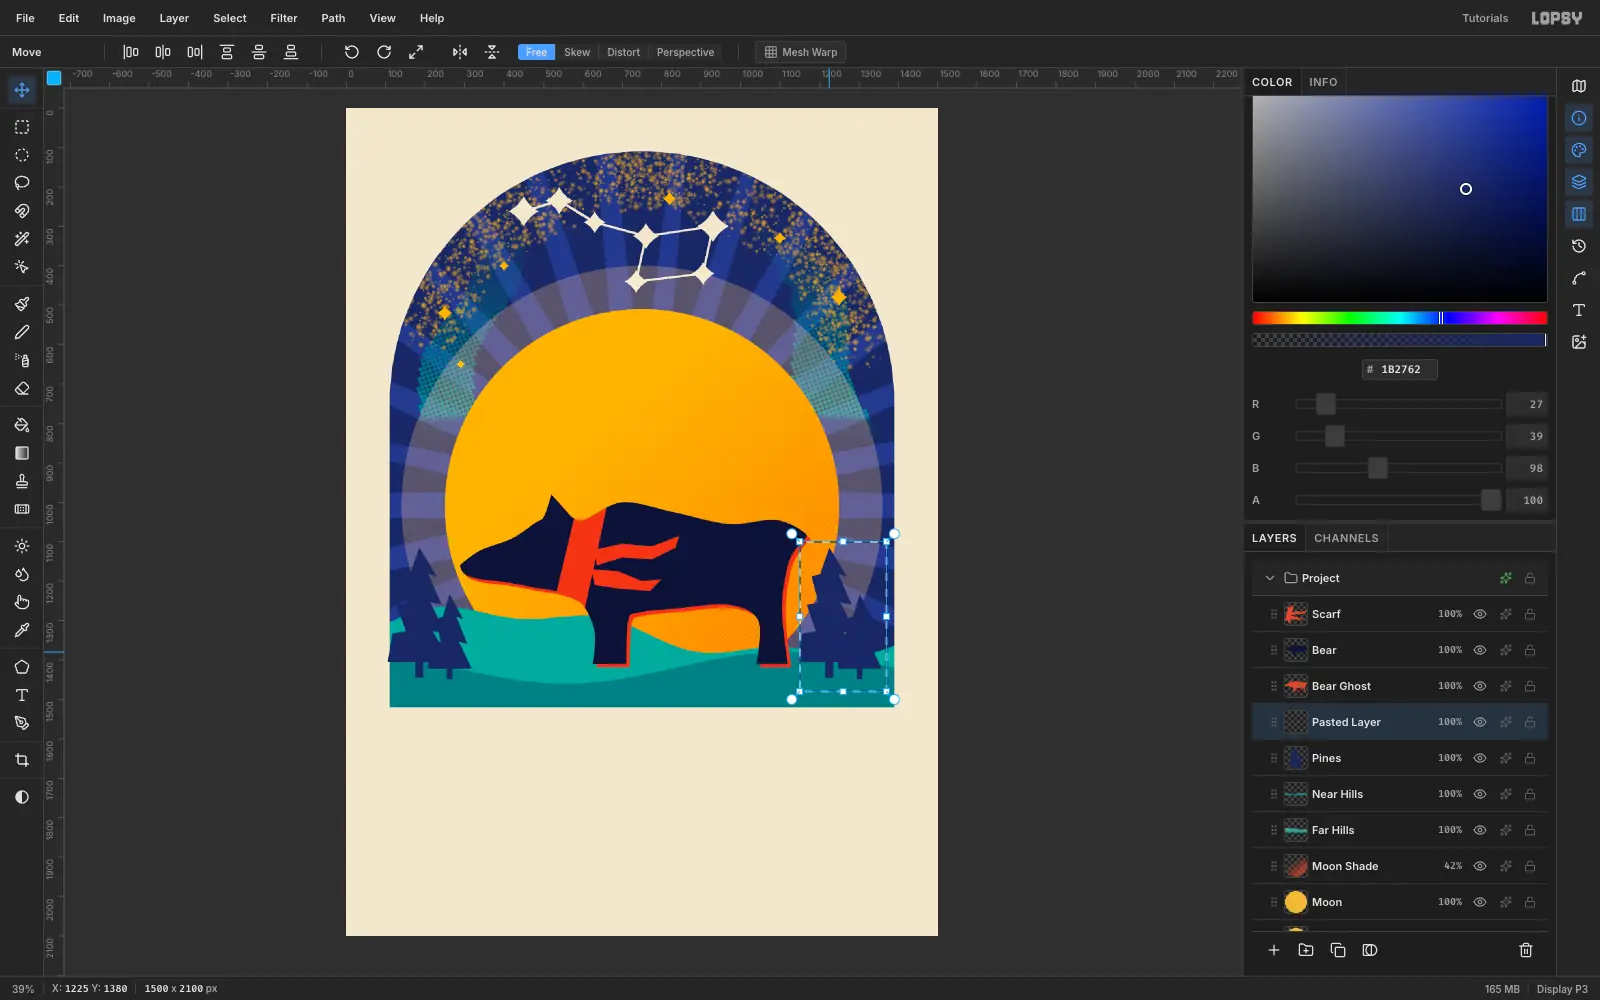Pick the Eyedropper tool

[x=22, y=630]
